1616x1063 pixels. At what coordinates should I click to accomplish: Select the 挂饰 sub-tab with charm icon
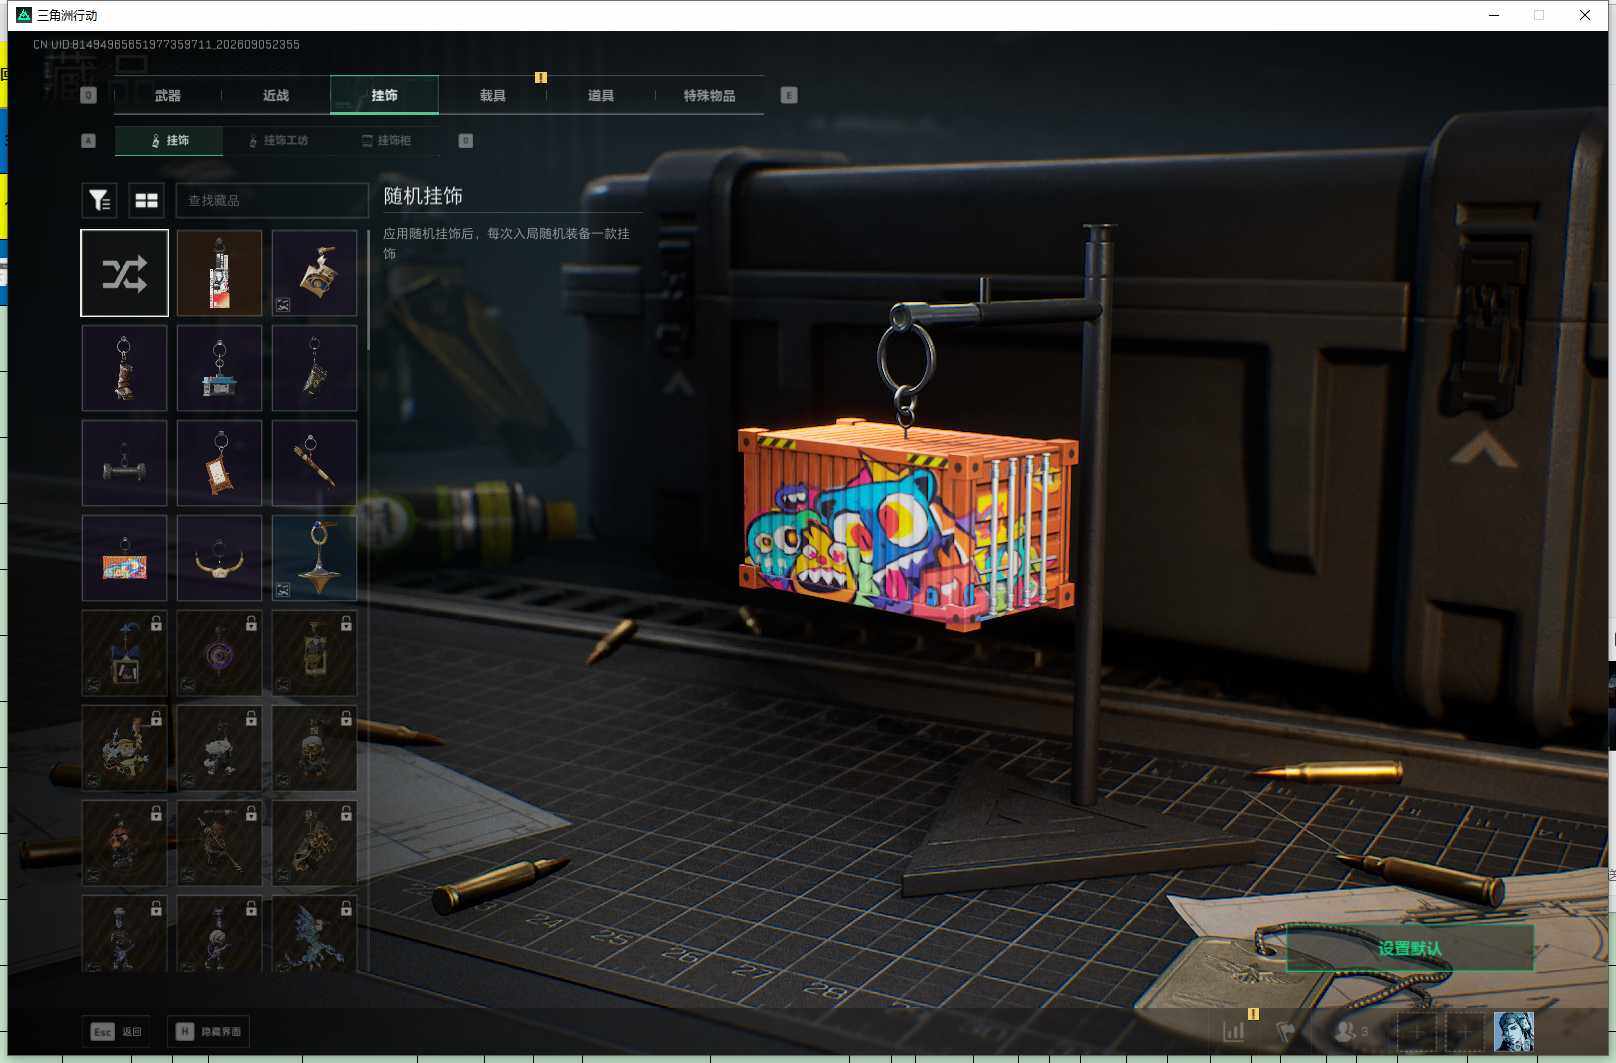[169, 141]
